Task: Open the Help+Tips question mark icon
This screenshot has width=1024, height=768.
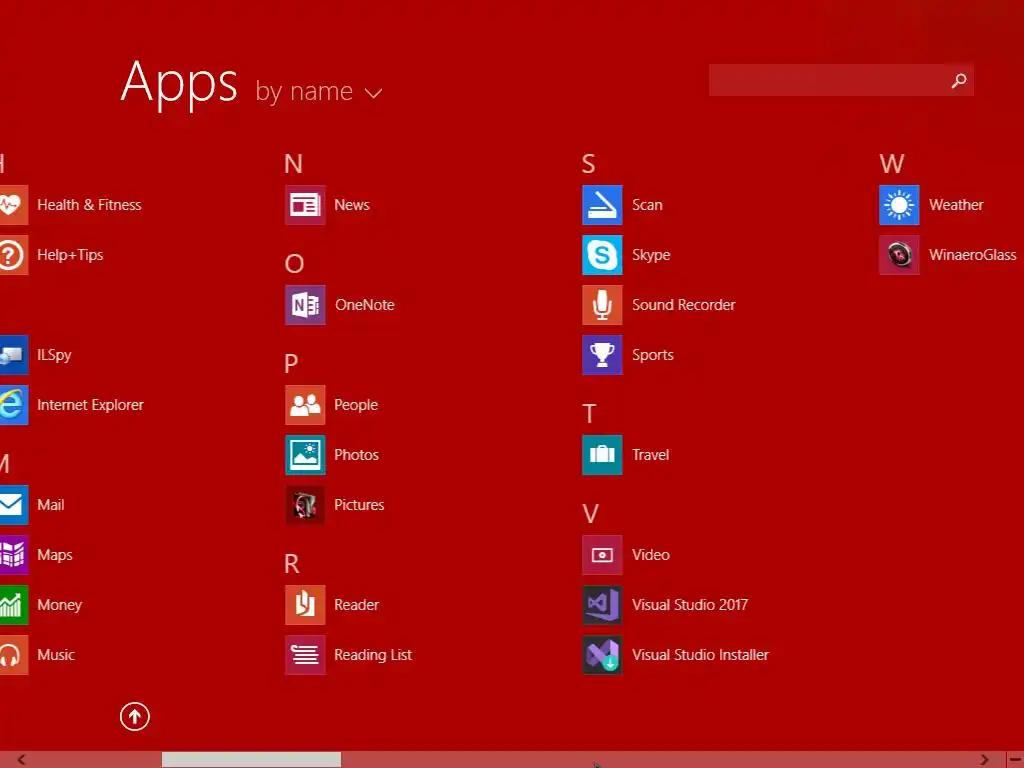Action: pos(14,255)
